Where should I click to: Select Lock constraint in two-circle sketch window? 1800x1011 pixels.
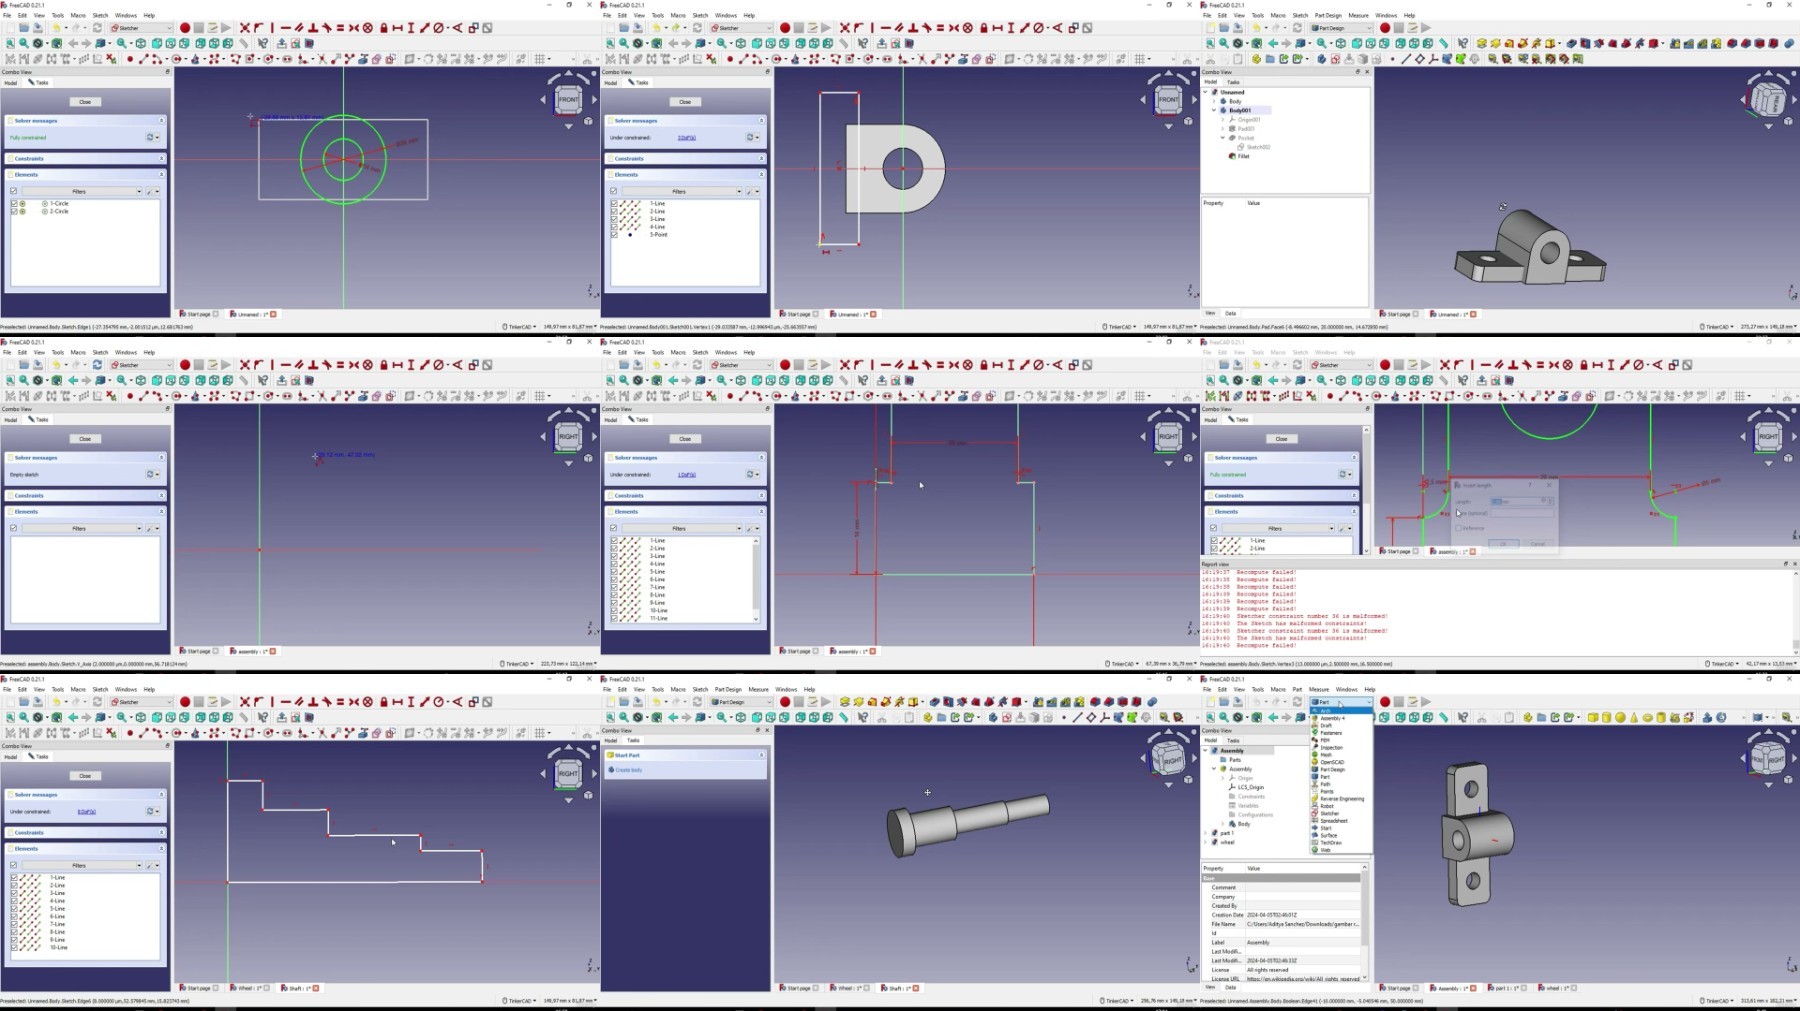(384, 28)
